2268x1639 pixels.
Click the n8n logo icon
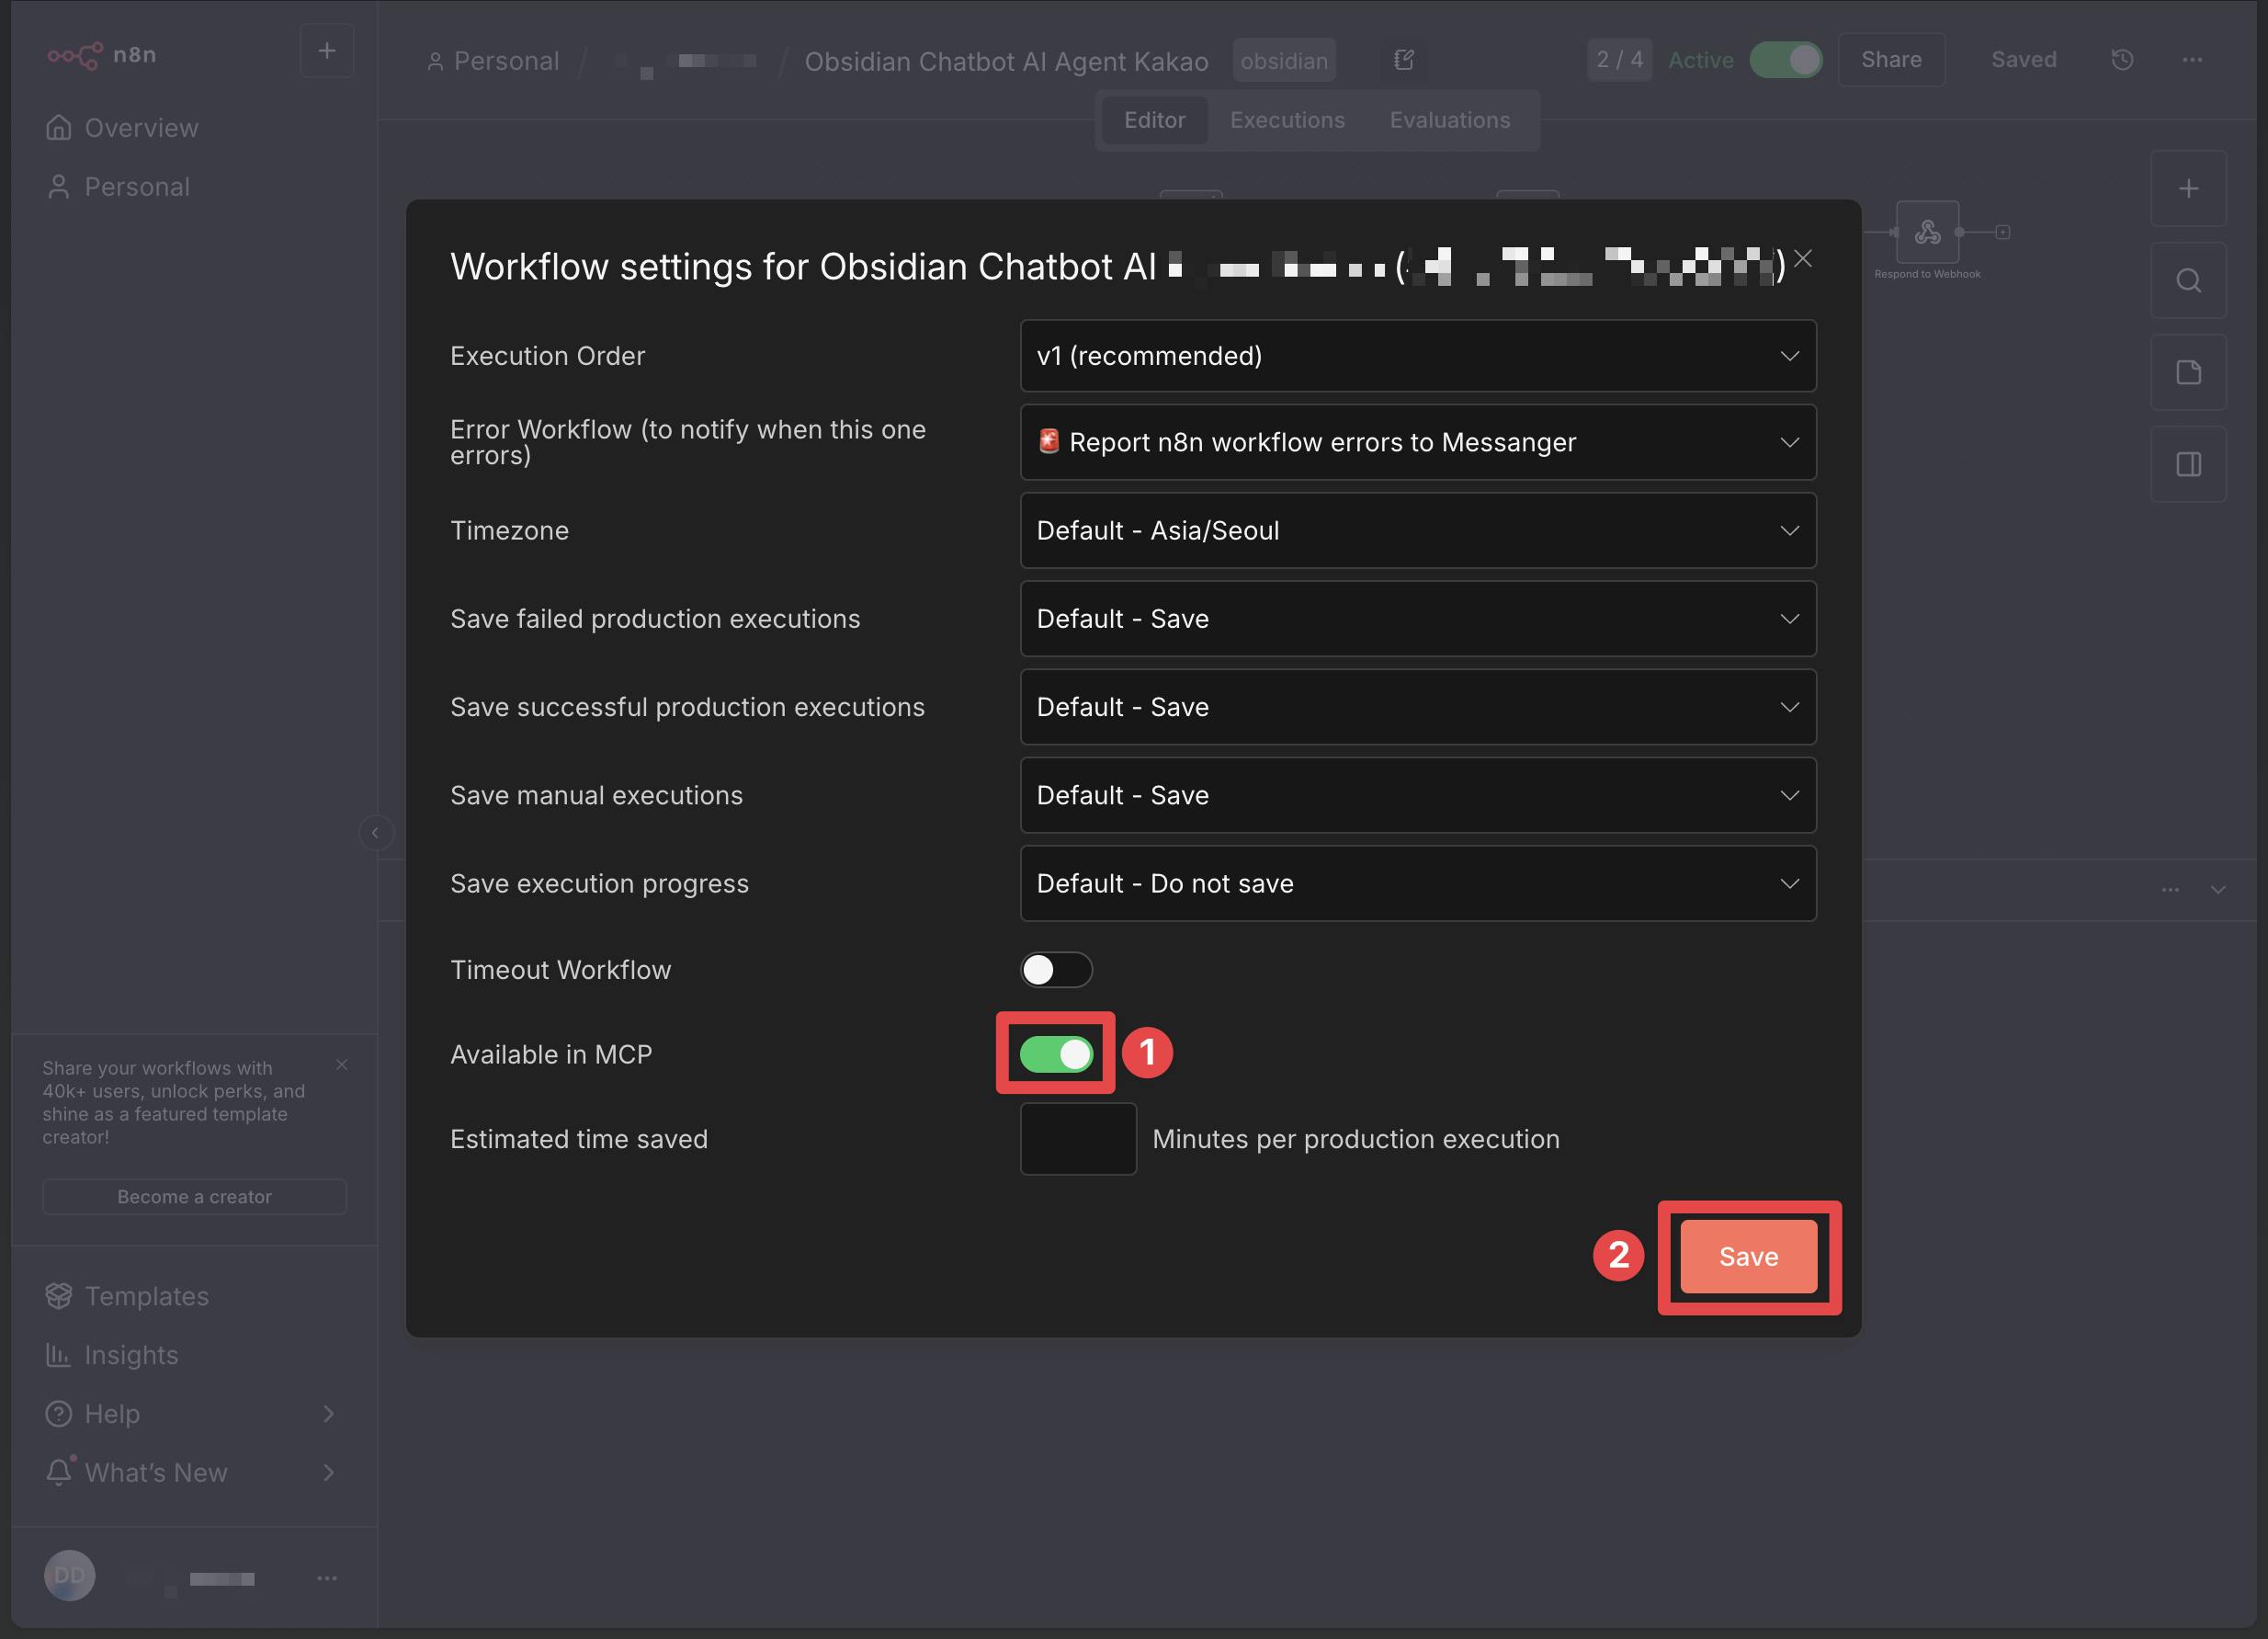coord(75,55)
